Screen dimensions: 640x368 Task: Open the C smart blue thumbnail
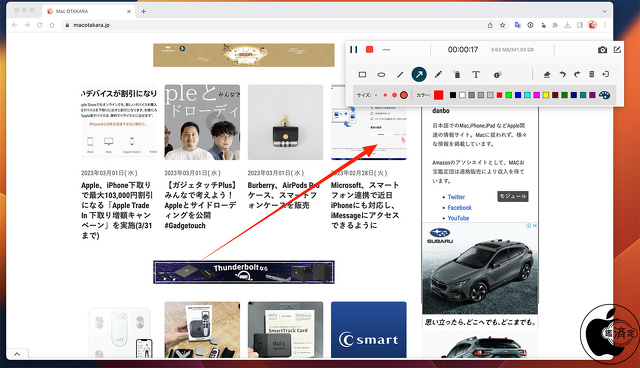pos(369,330)
